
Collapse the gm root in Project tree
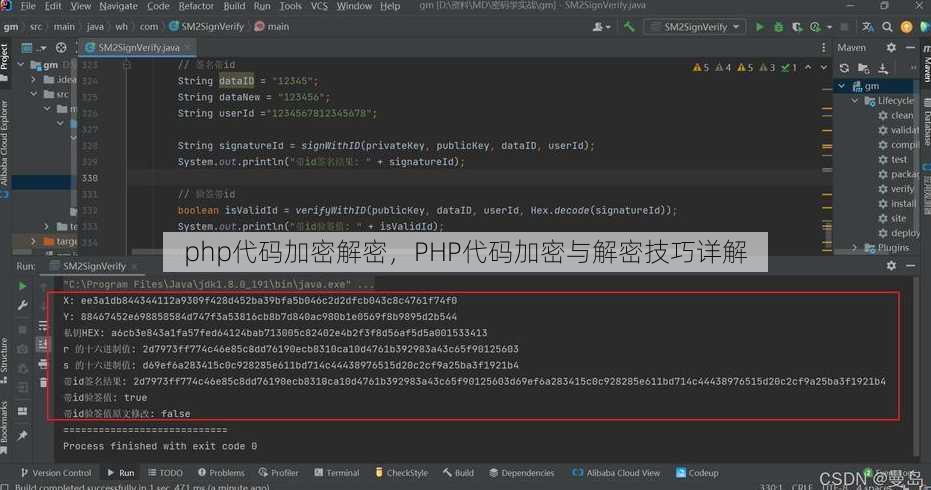tap(21, 64)
